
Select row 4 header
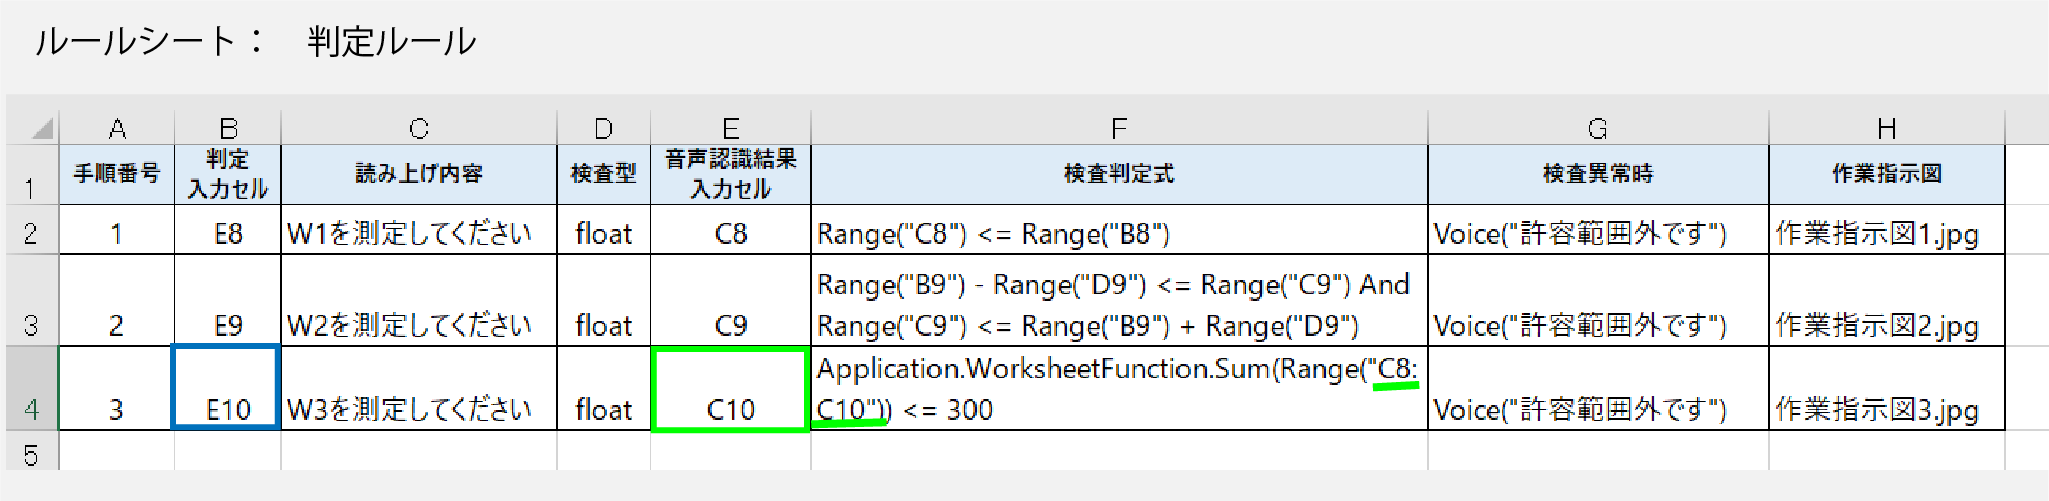point(31,388)
